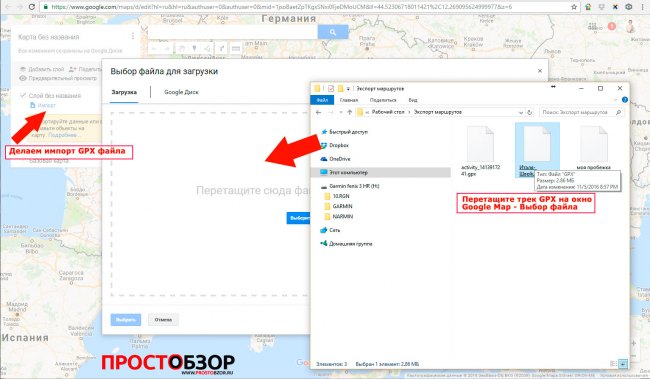Viewport: 650px width, 379px height.
Task: Select the 'моя пробежка' file
Action: pyautogui.click(x=593, y=148)
